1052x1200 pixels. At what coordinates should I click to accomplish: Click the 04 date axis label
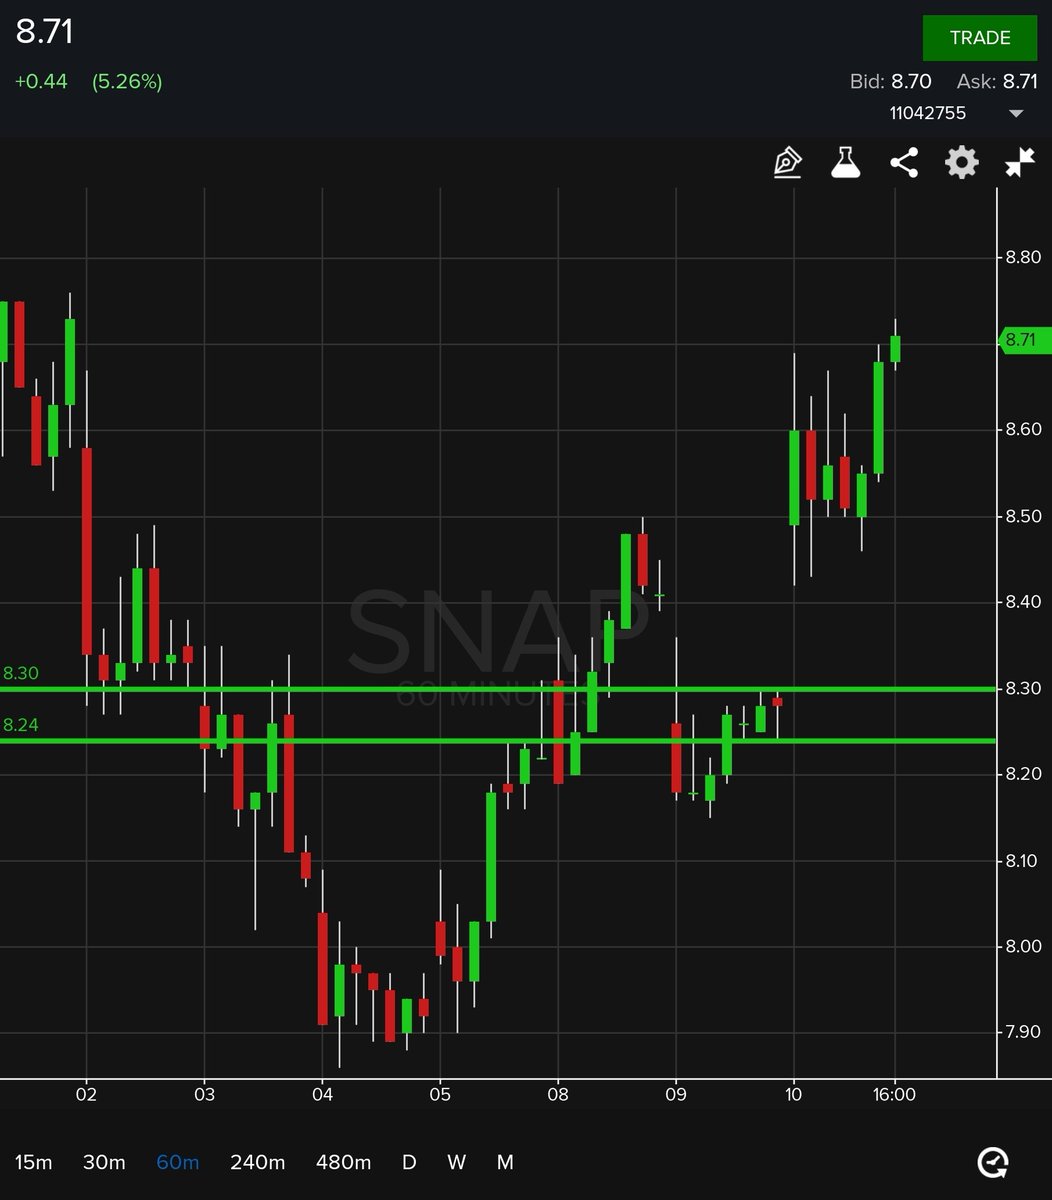pyautogui.click(x=322, y=1094)
